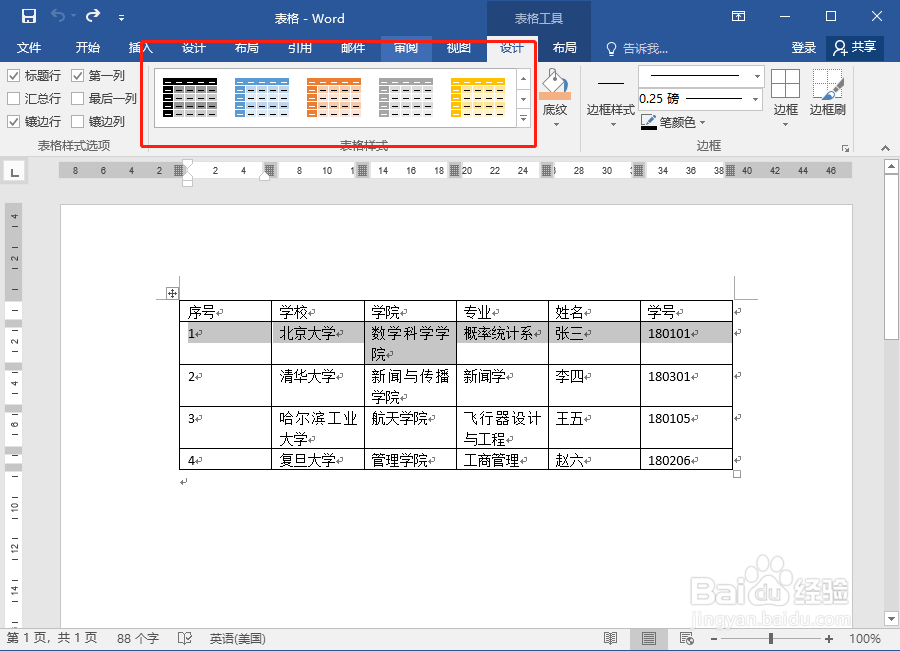The width and height of the screenshot is (900, 651).
Task: Enable the 汇总行 checkbox
Action: pos(14,99)
